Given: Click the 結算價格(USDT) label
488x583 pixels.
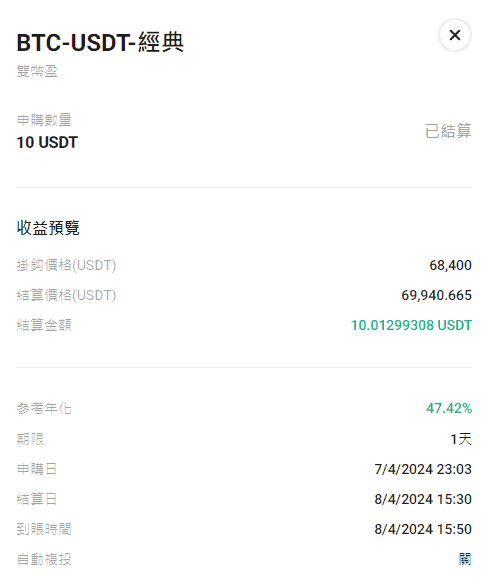Looking at the screenshot, I should point(66,295).
